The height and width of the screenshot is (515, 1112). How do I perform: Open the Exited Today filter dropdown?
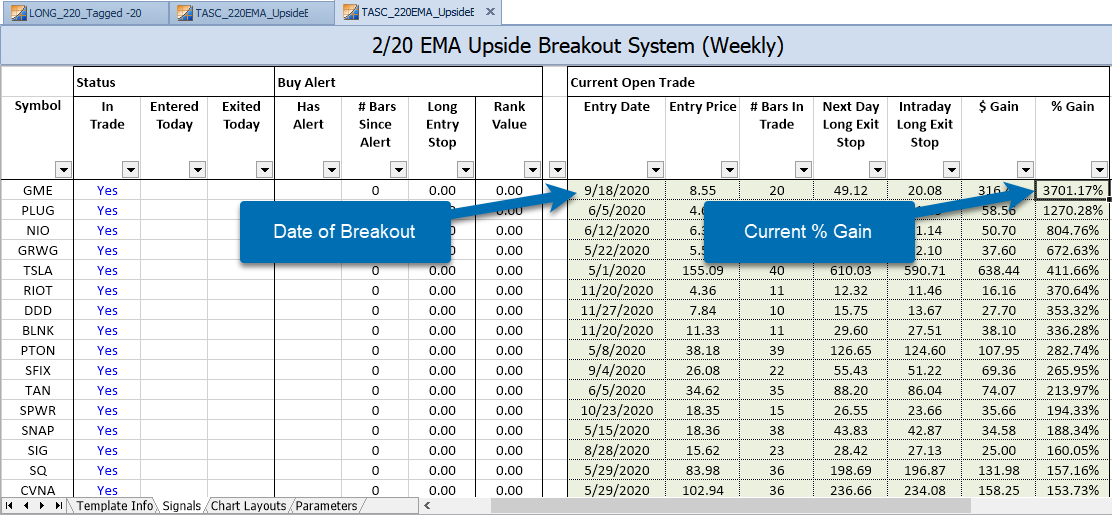[x=264, y=170]
